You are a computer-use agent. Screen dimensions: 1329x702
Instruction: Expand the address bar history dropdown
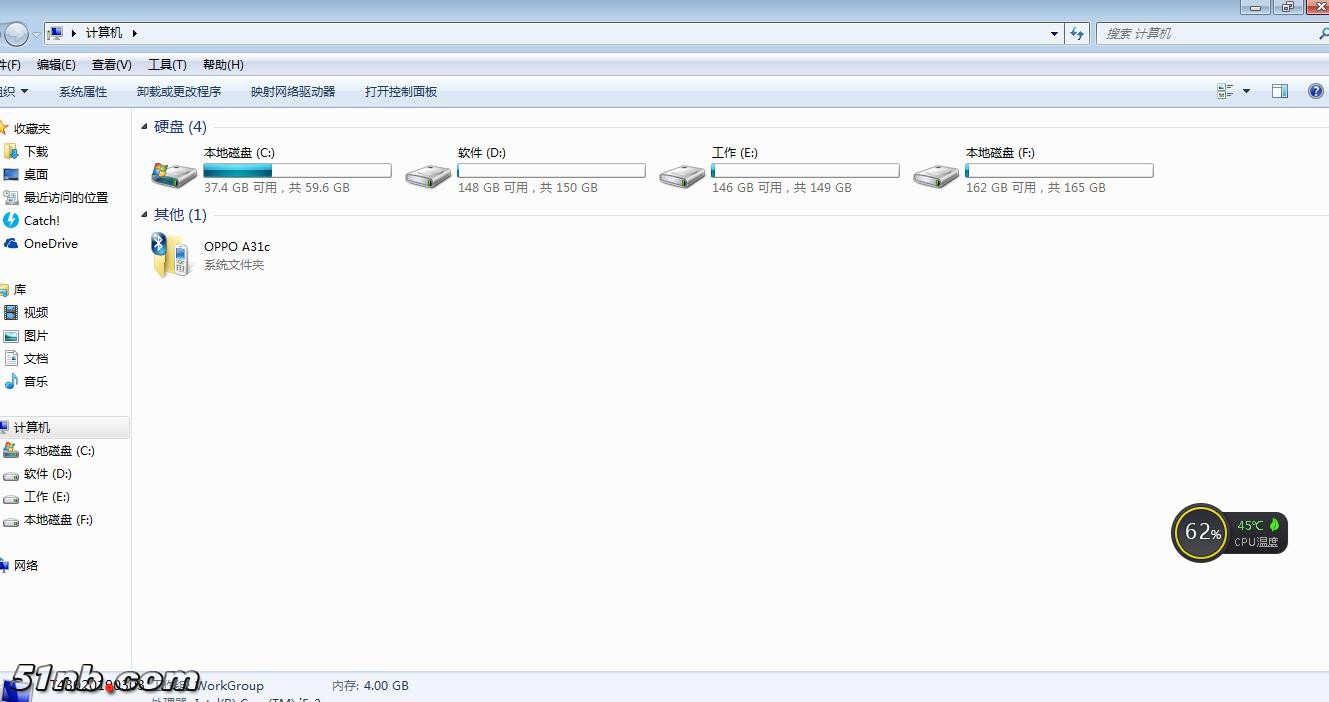pos(1054,33)
